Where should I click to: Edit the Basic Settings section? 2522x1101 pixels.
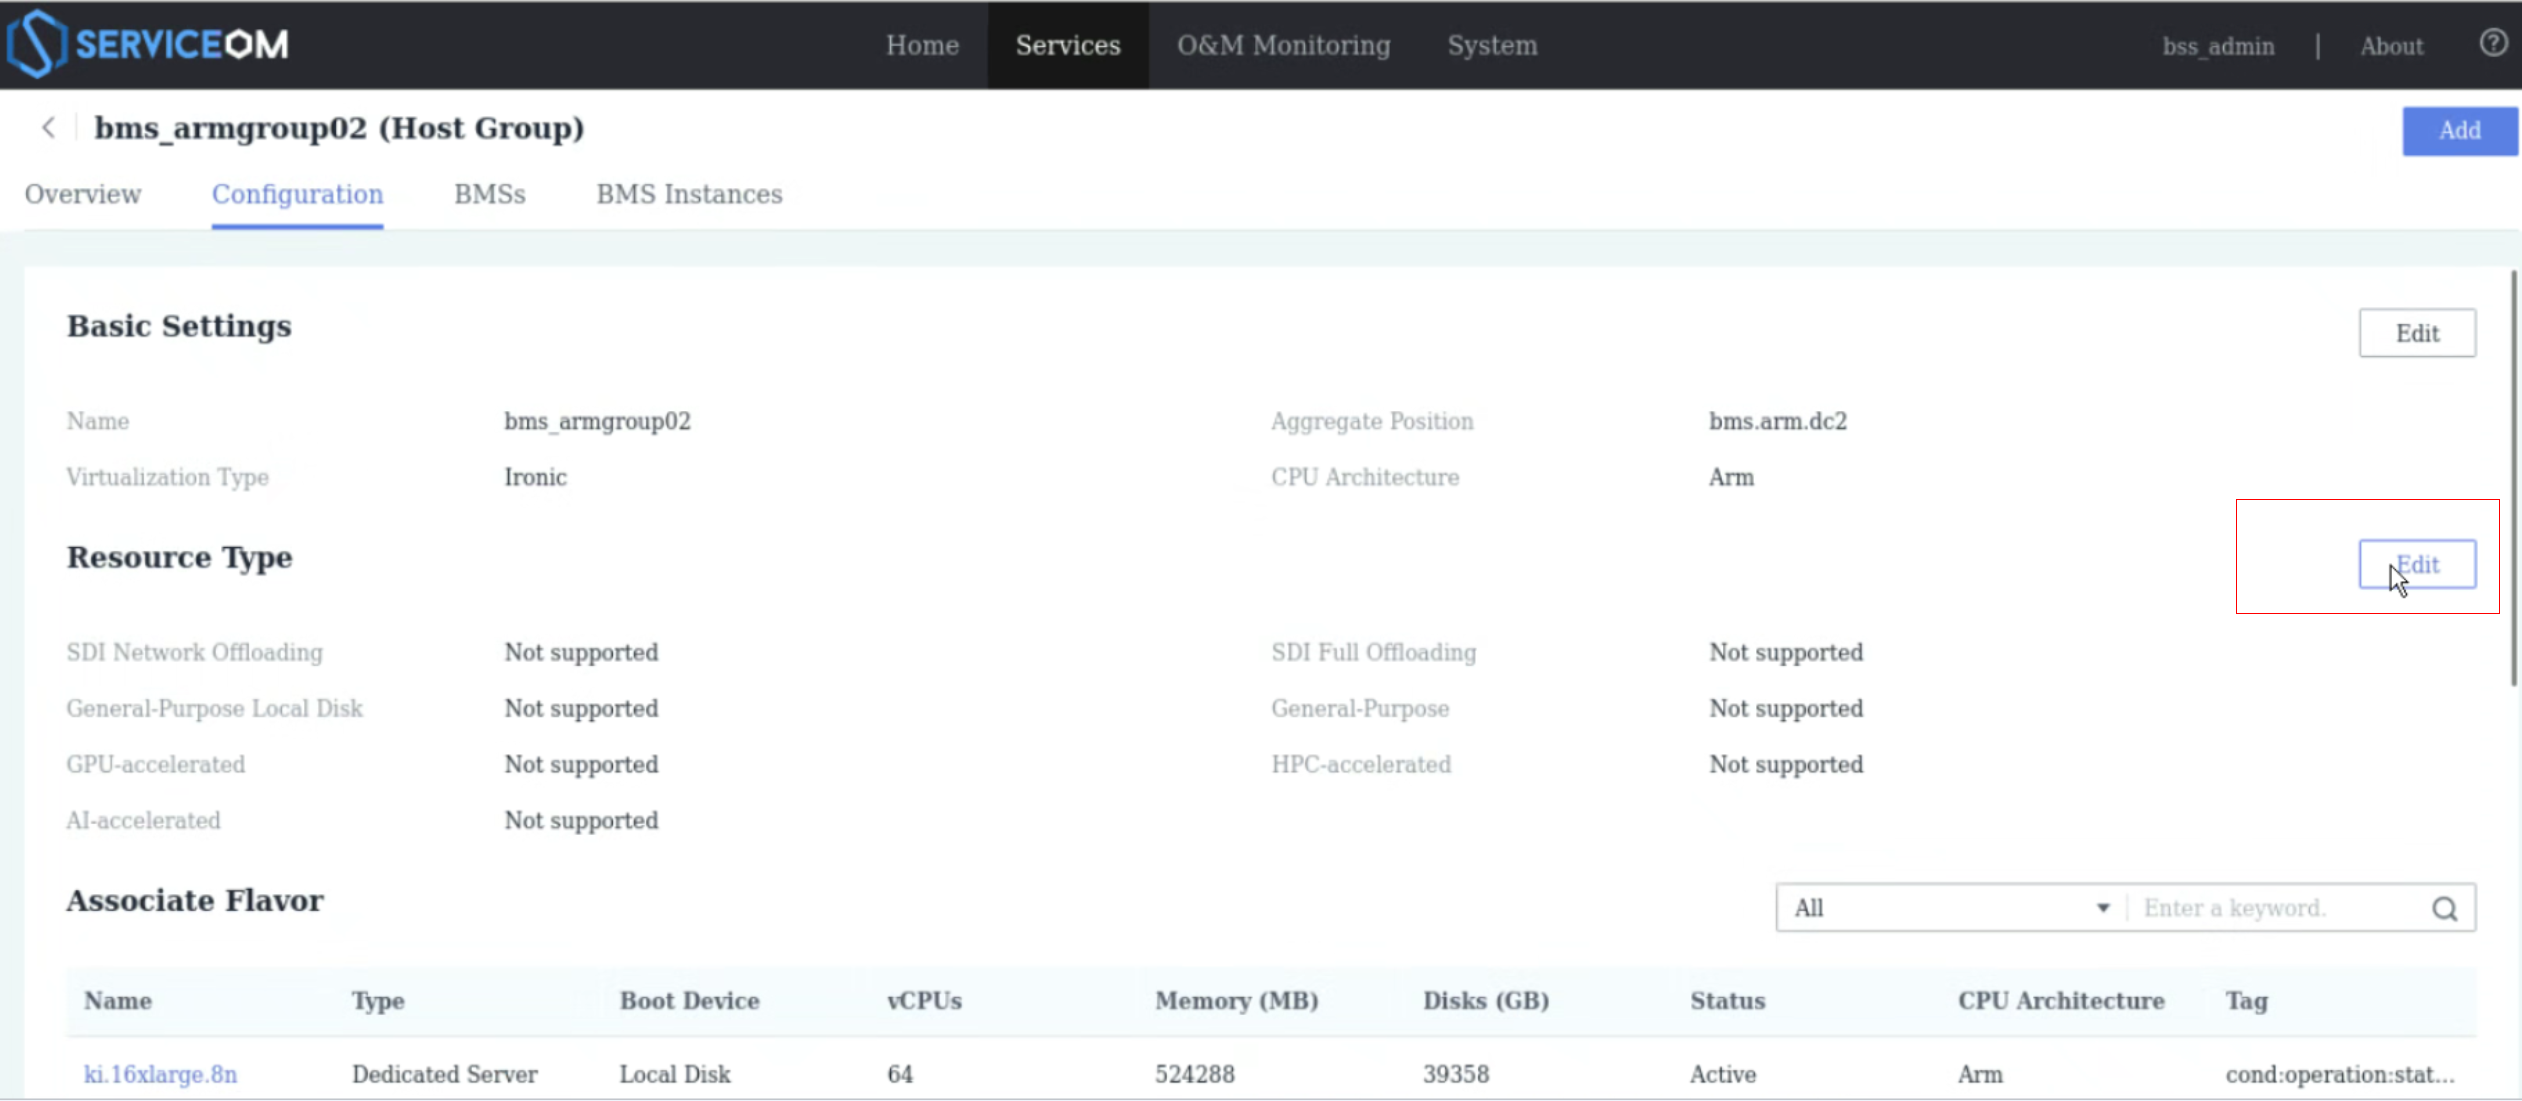(x=2416, y=333)
